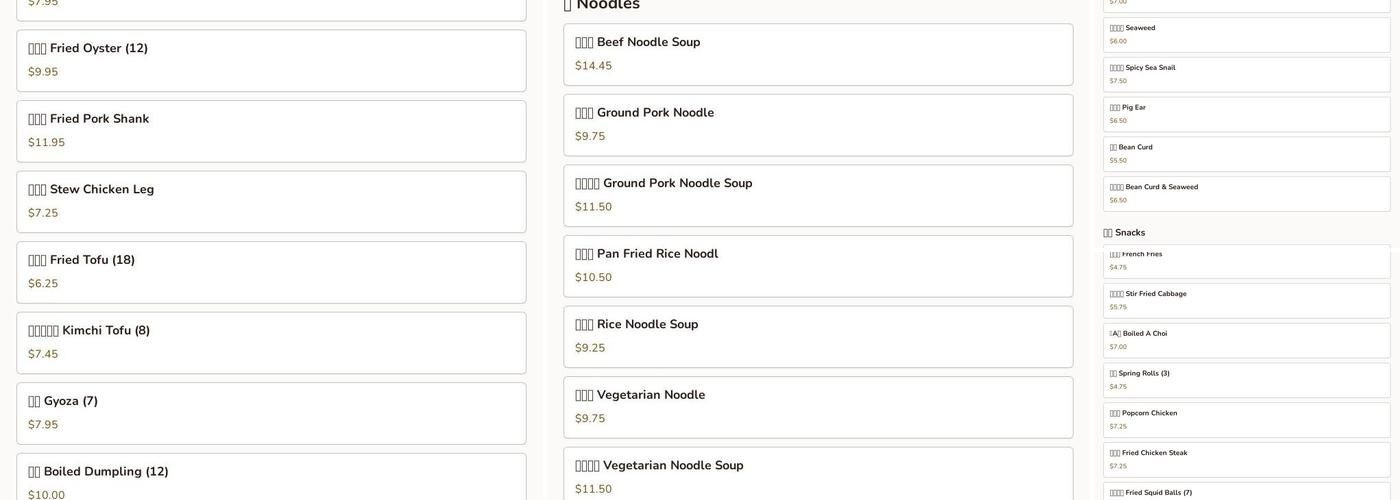Choose the Stir Fried Cabbage snack
This screenshot has width=1400, height=500.
(x=1246, y=300)
